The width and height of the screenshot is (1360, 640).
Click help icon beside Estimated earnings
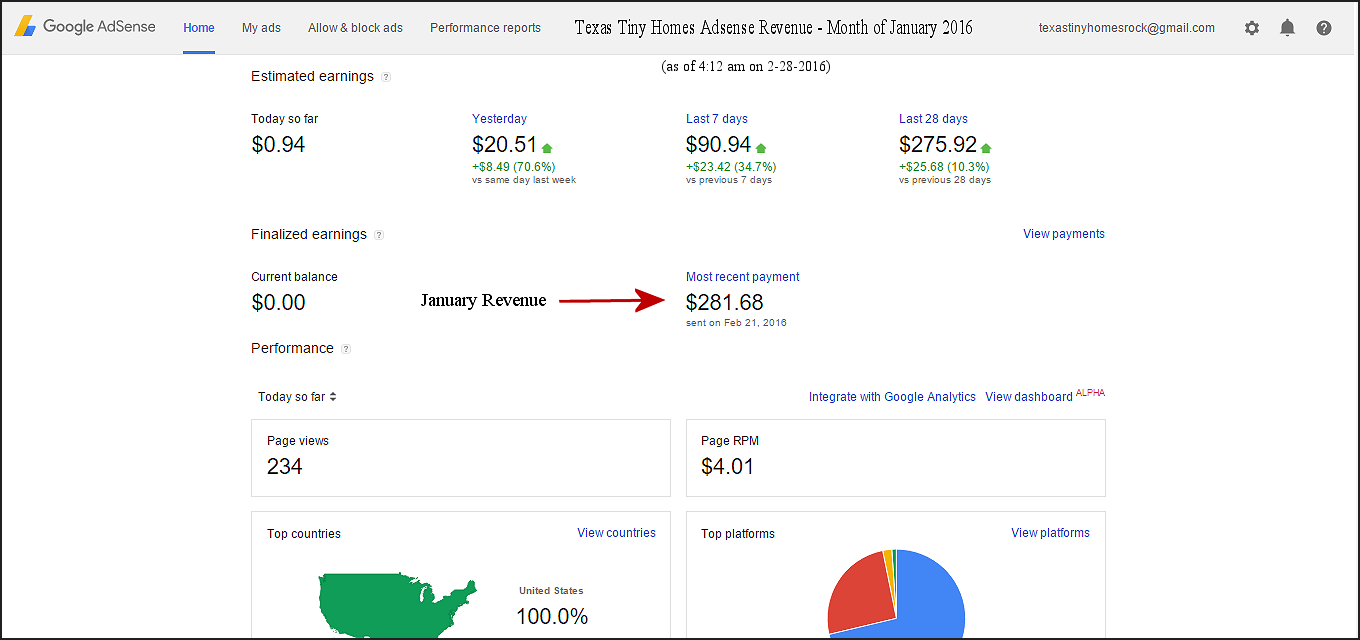[x=386, y=77]
